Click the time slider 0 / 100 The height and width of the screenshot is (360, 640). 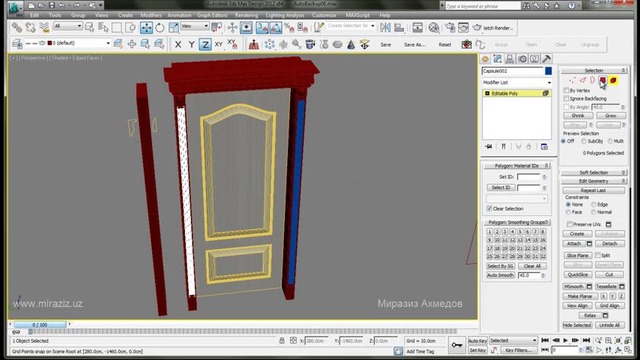click(40, 324)
